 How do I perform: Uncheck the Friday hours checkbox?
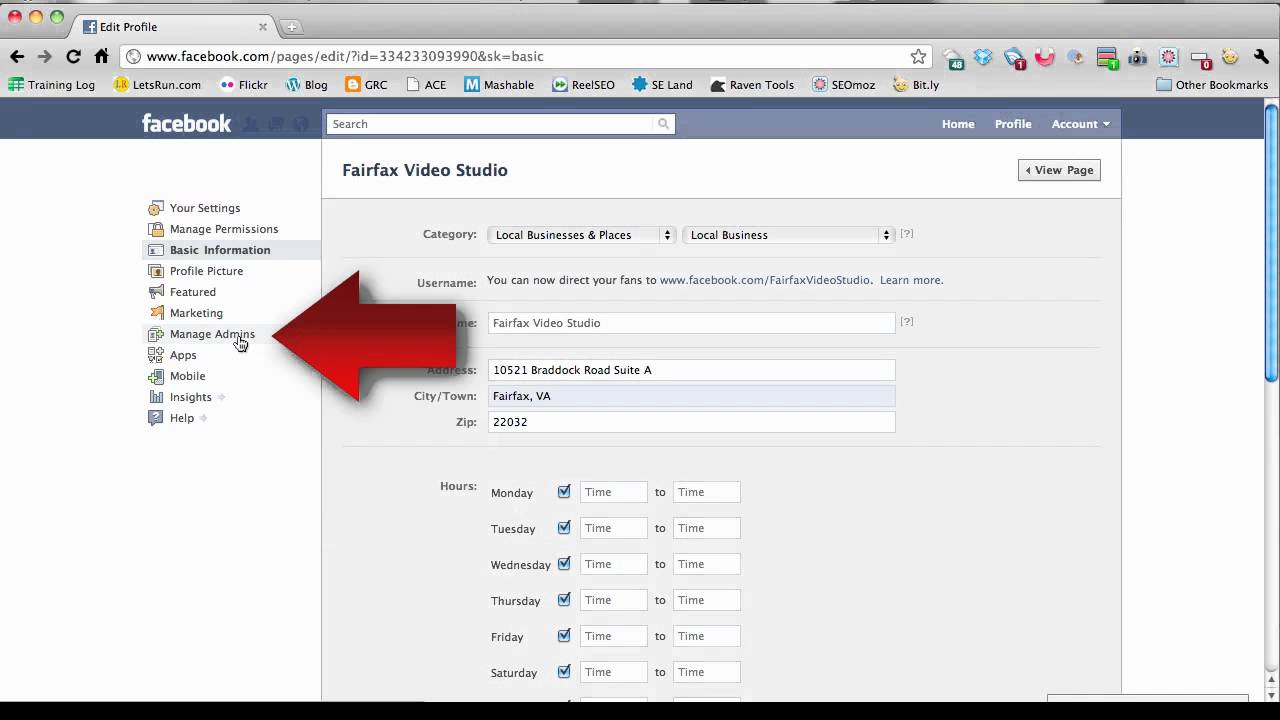click(564, 635)
